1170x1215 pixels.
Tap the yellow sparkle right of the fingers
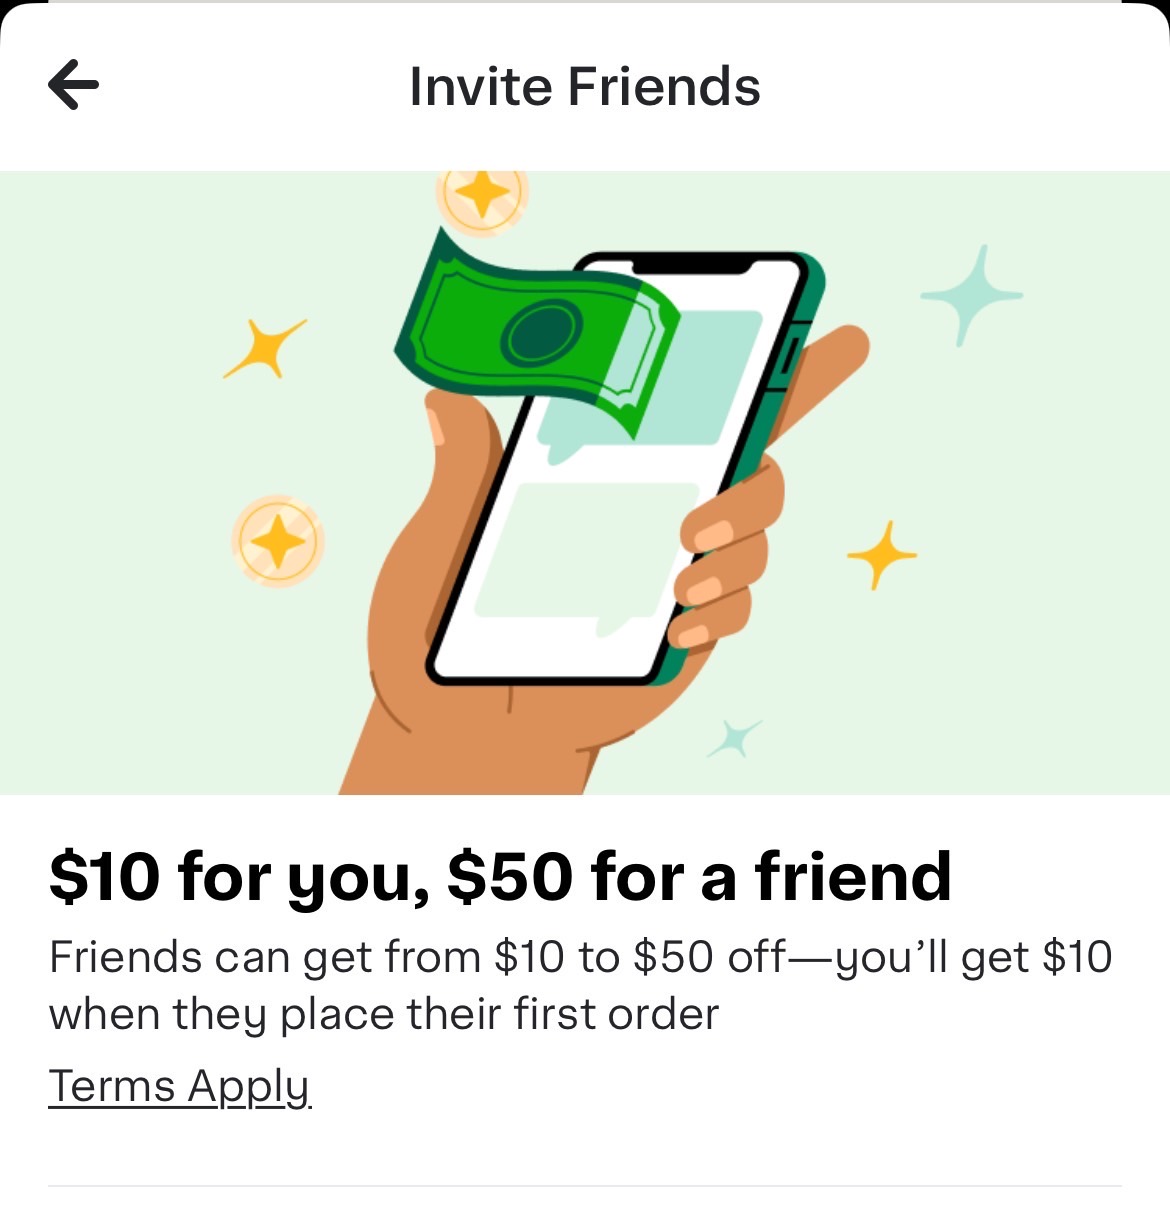tap(881, 554)
